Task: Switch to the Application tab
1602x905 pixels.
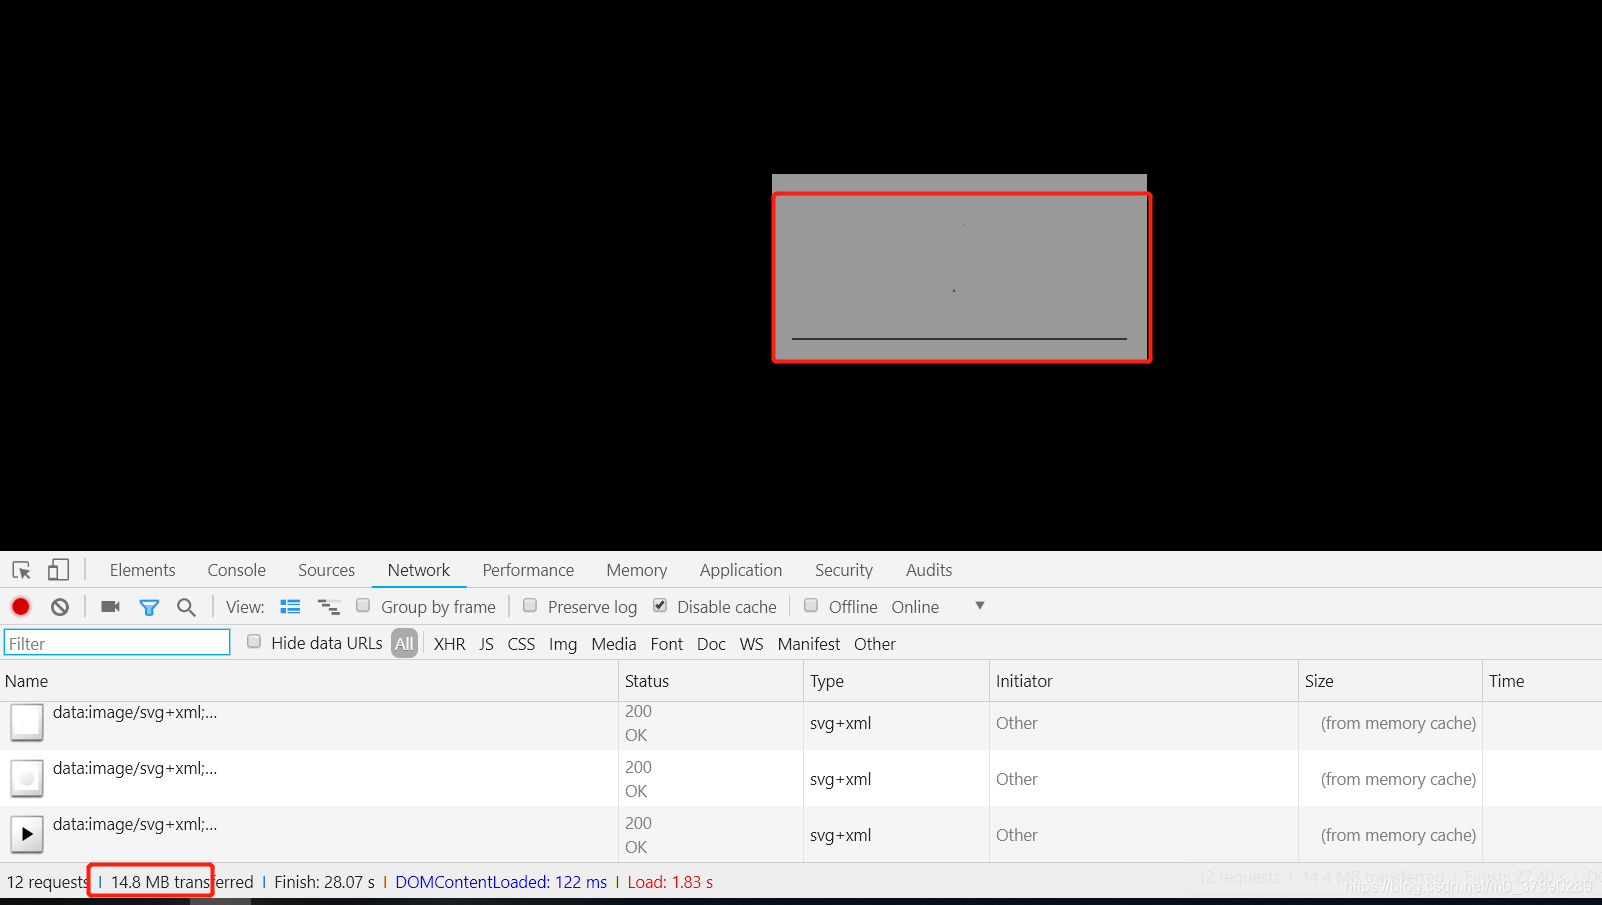Action: [x=741, y=570]
